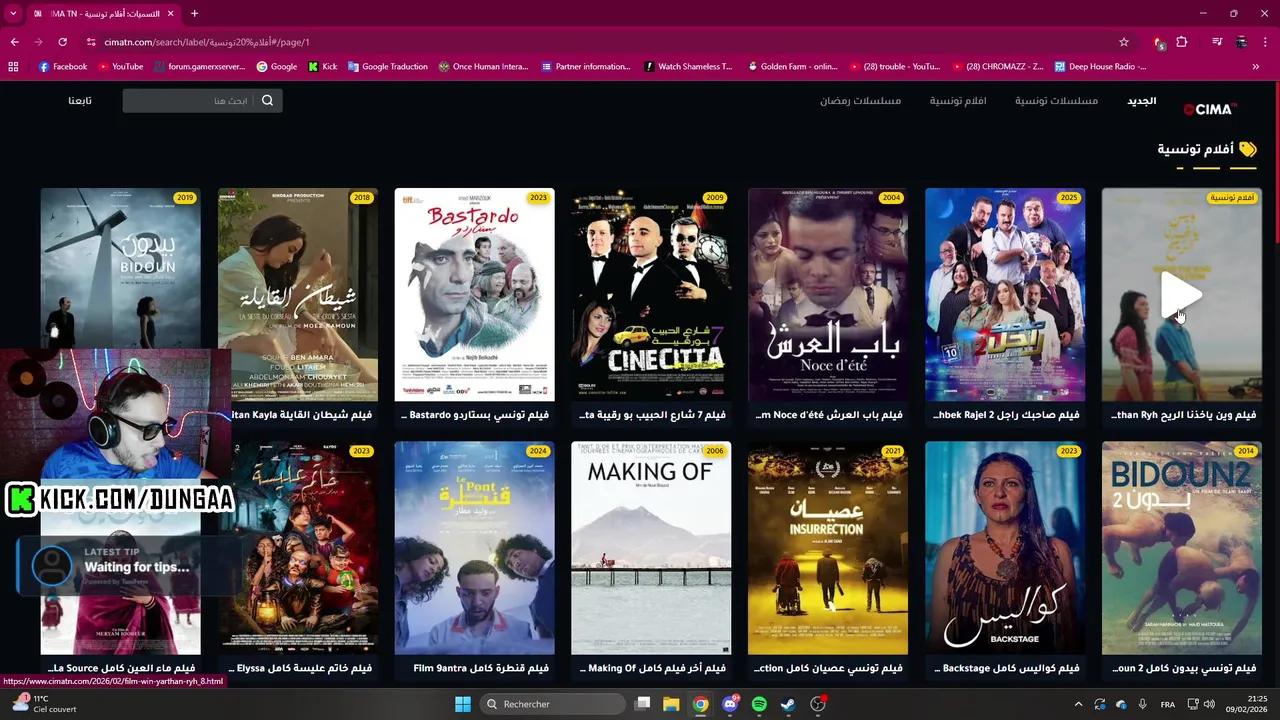Open Discord from the taskbar

coord(730,704)
